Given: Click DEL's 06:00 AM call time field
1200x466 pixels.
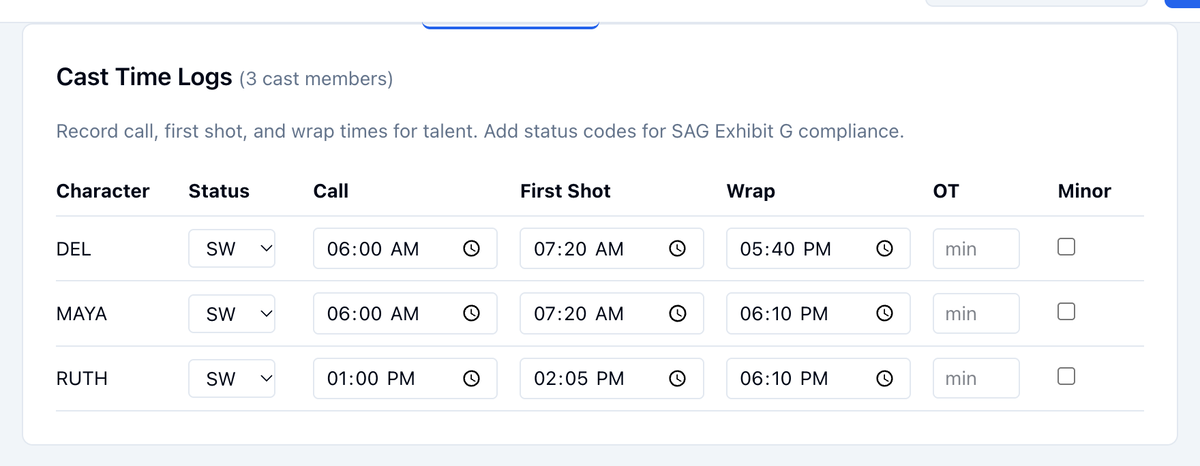Looking at the screenshot, I should pos(405,249).
